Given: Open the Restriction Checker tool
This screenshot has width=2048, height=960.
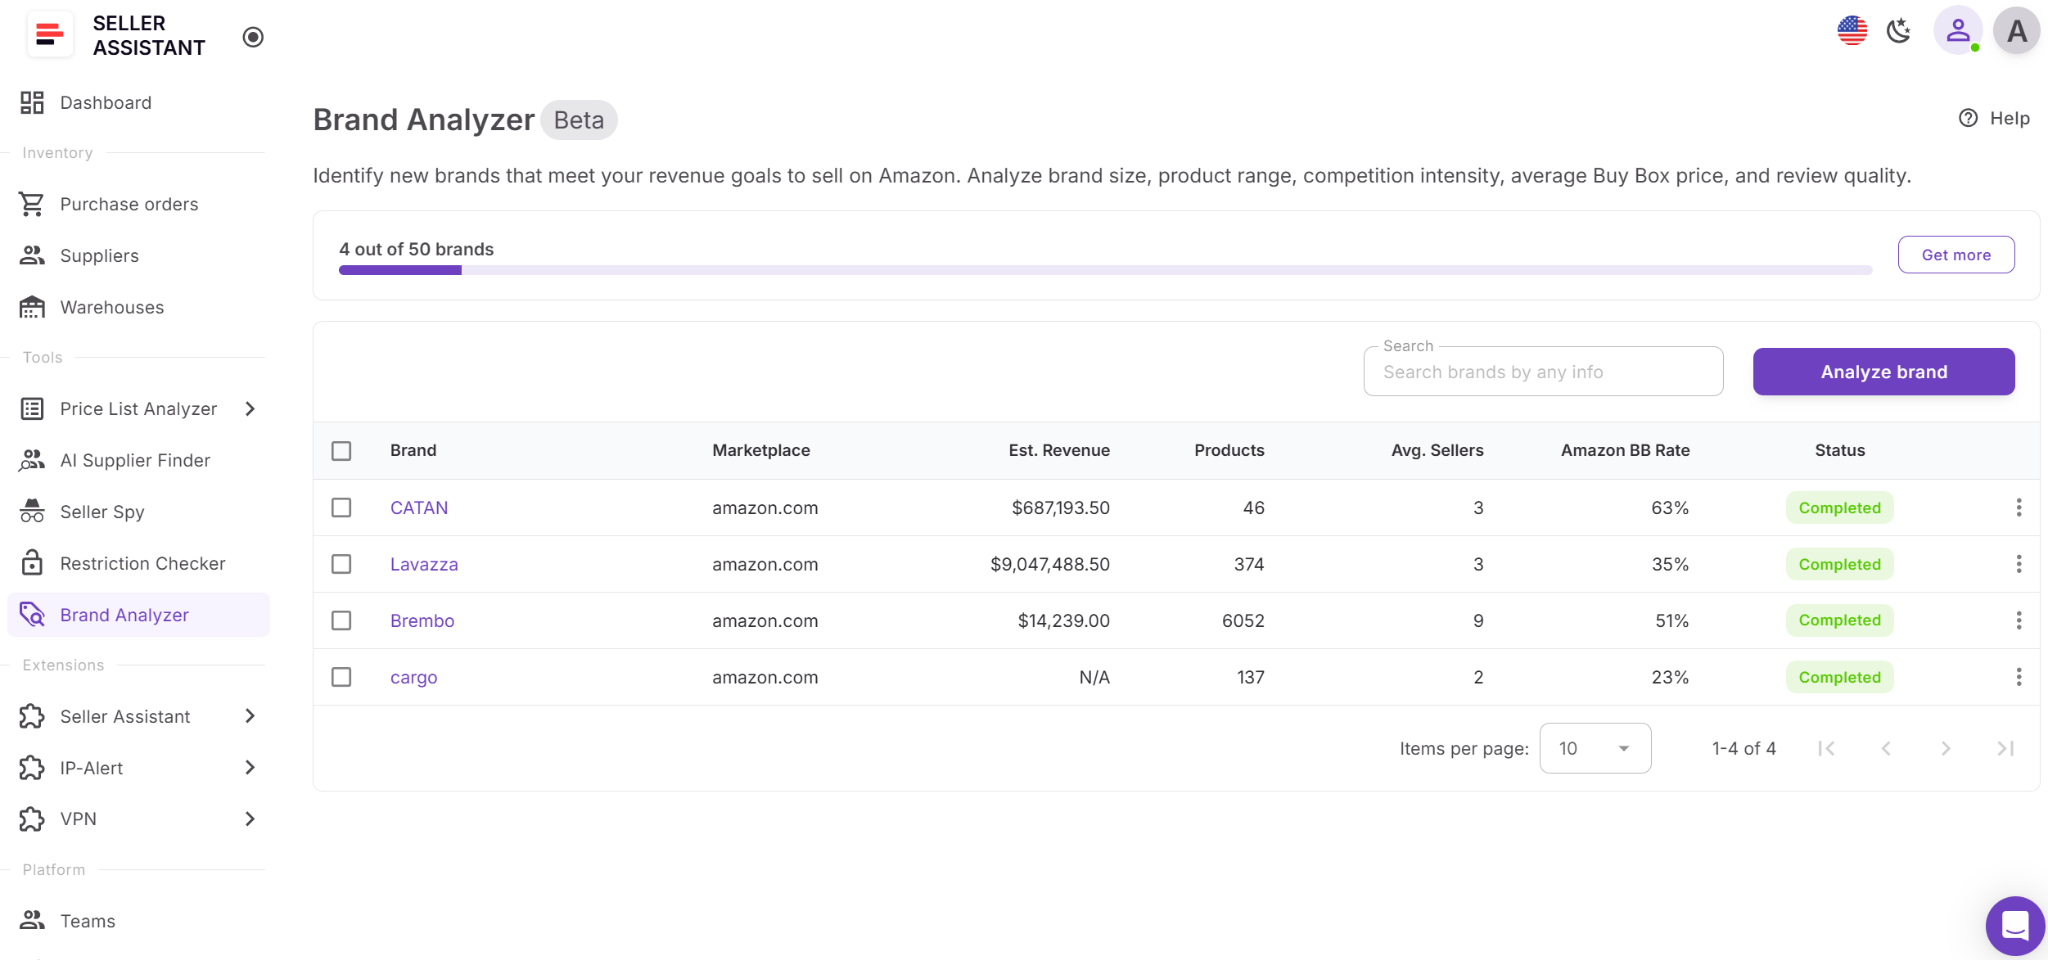Looking at the screenshot, I should pos(142,563).
